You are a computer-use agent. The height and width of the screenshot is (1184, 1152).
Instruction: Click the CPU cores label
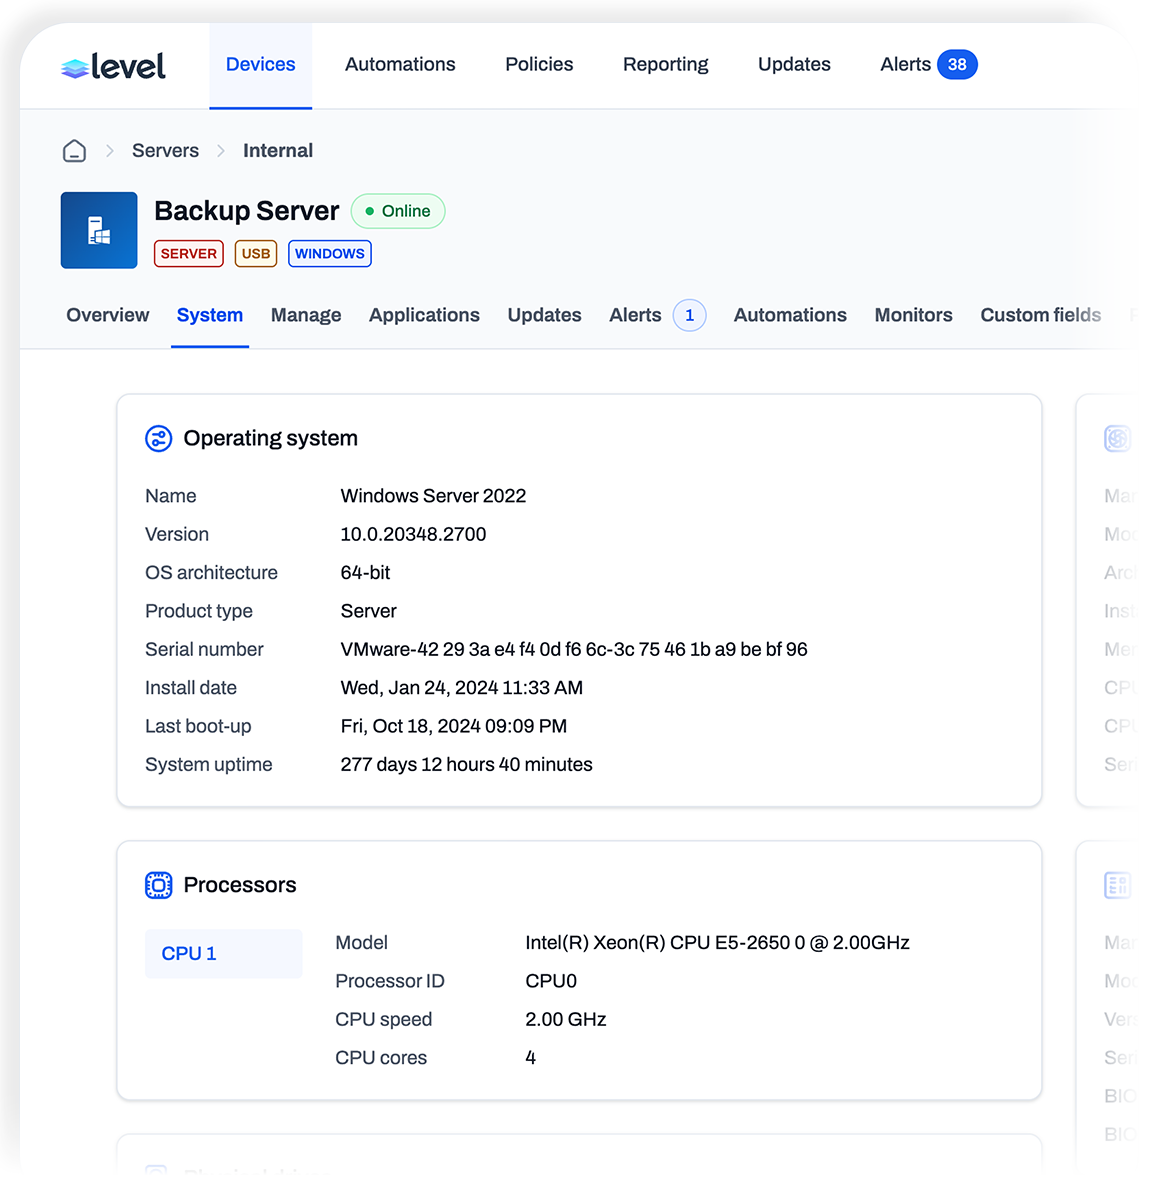coord(381,1059)
